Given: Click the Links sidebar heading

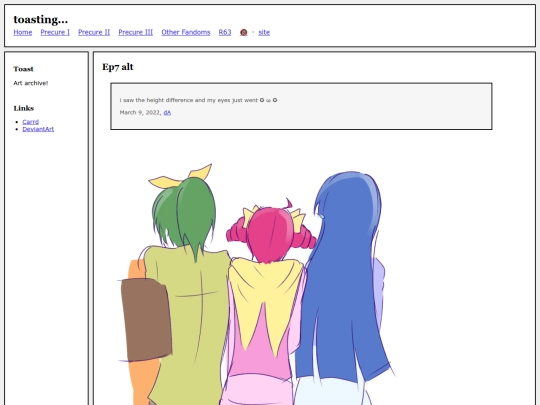Looking at the screenshot, I should click(x=24, y=108).
